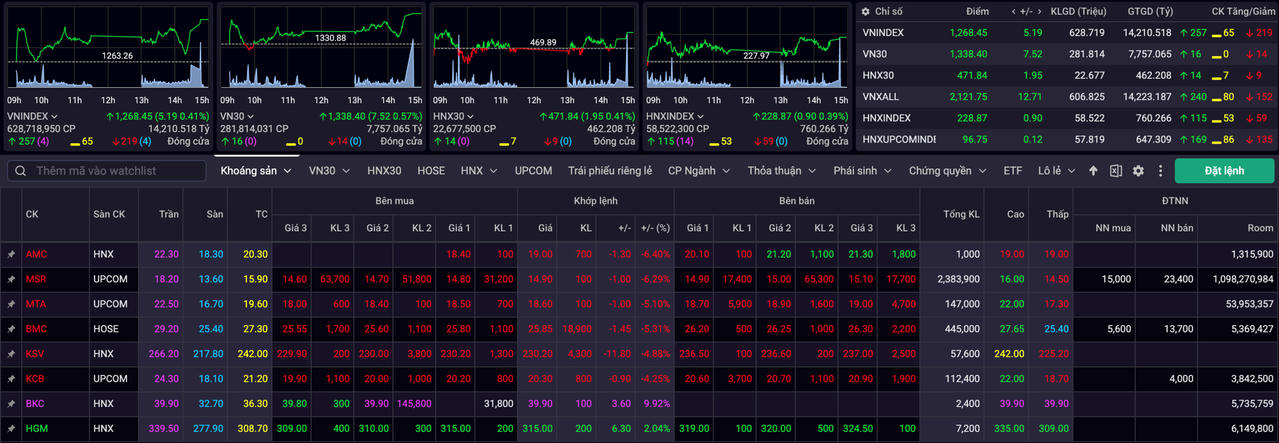This screenshot has width=1279, height=443.
Task: Click the upward arrow icon beside Lô lẻ
Action: (x=1093, y=171)
